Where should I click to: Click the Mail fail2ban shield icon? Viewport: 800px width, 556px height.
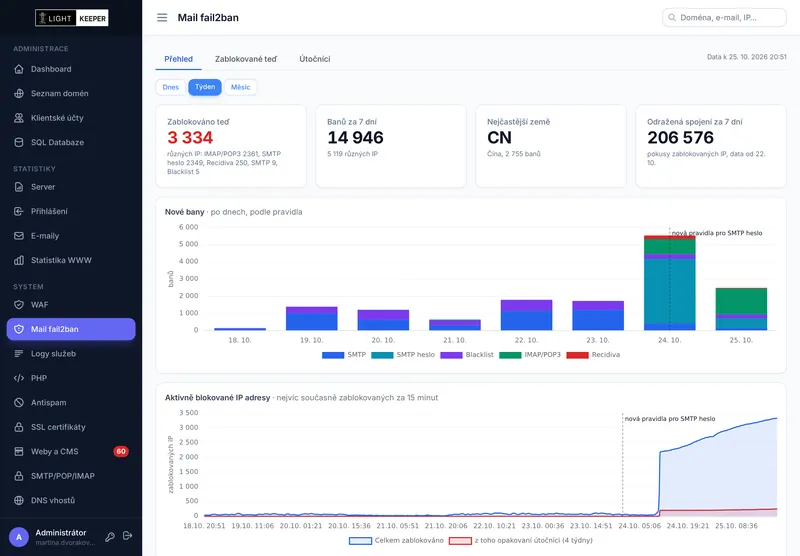click(19, 329)
